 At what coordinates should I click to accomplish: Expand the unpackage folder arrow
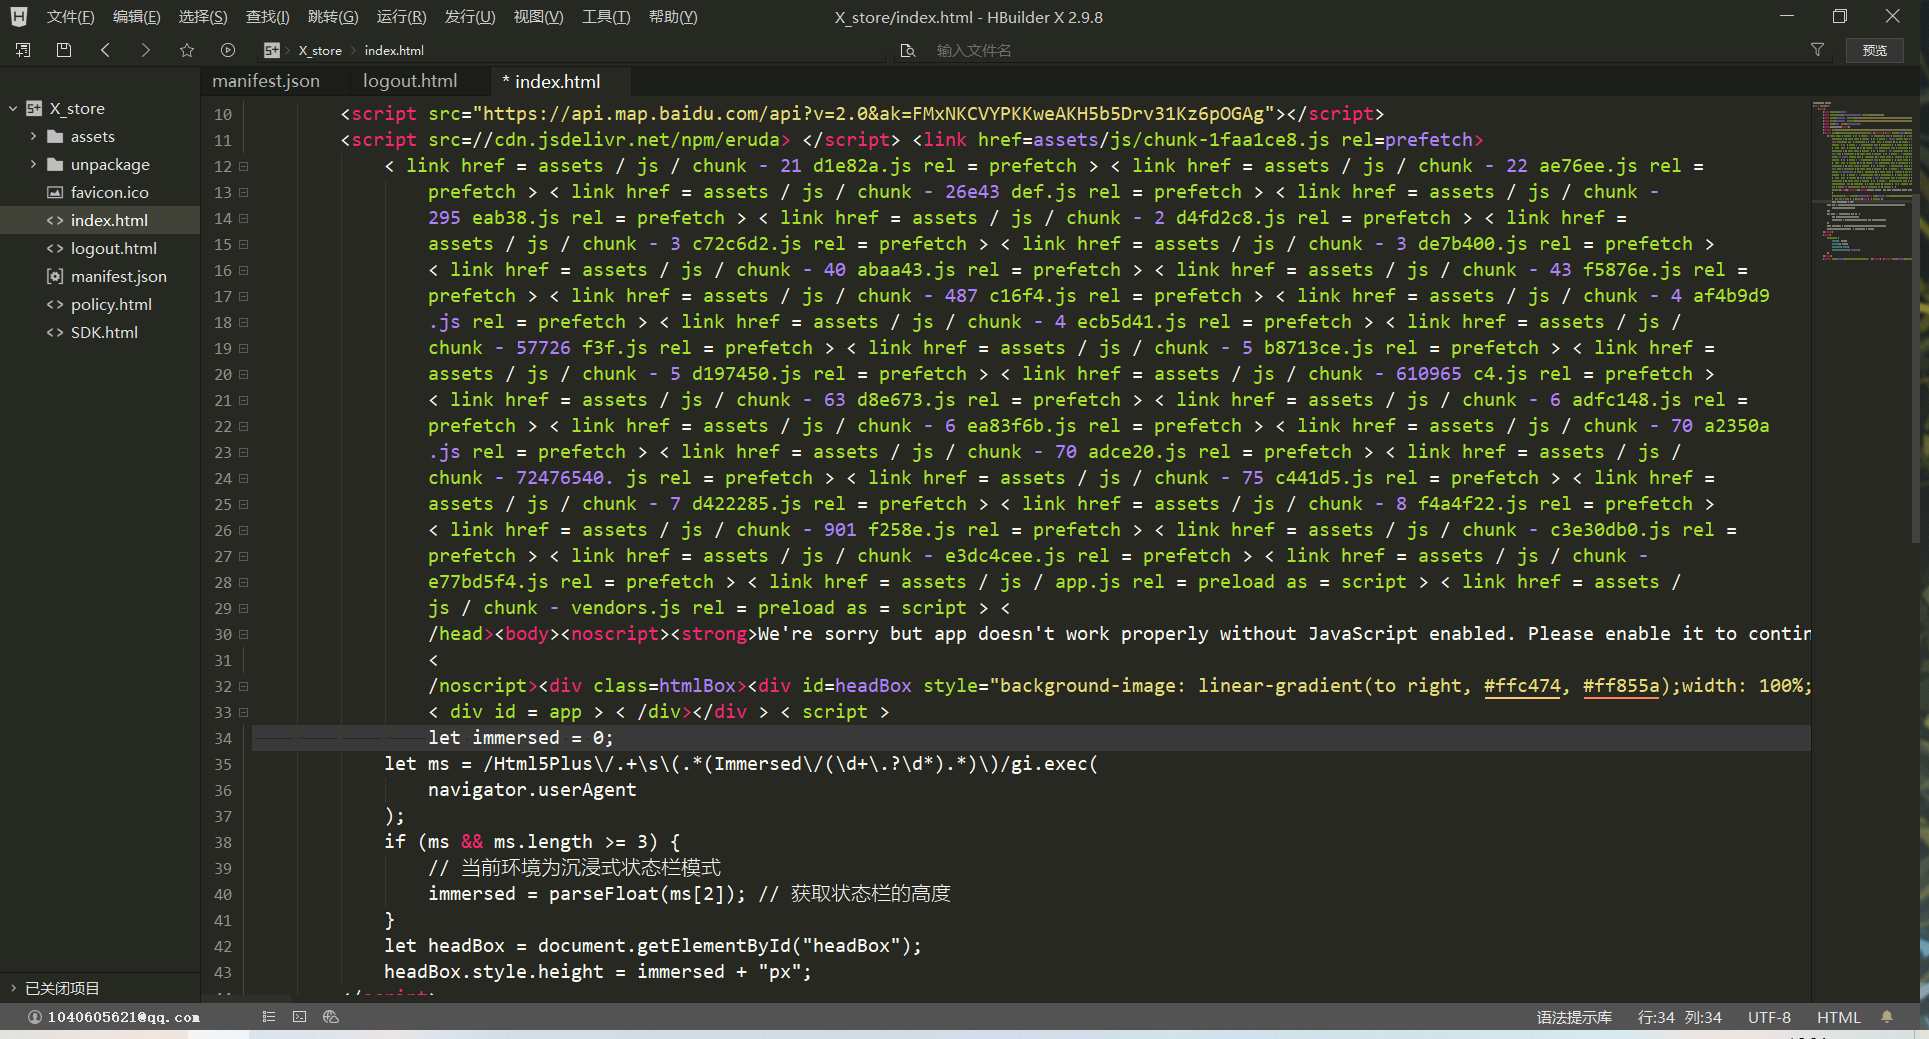click(33, 164)
